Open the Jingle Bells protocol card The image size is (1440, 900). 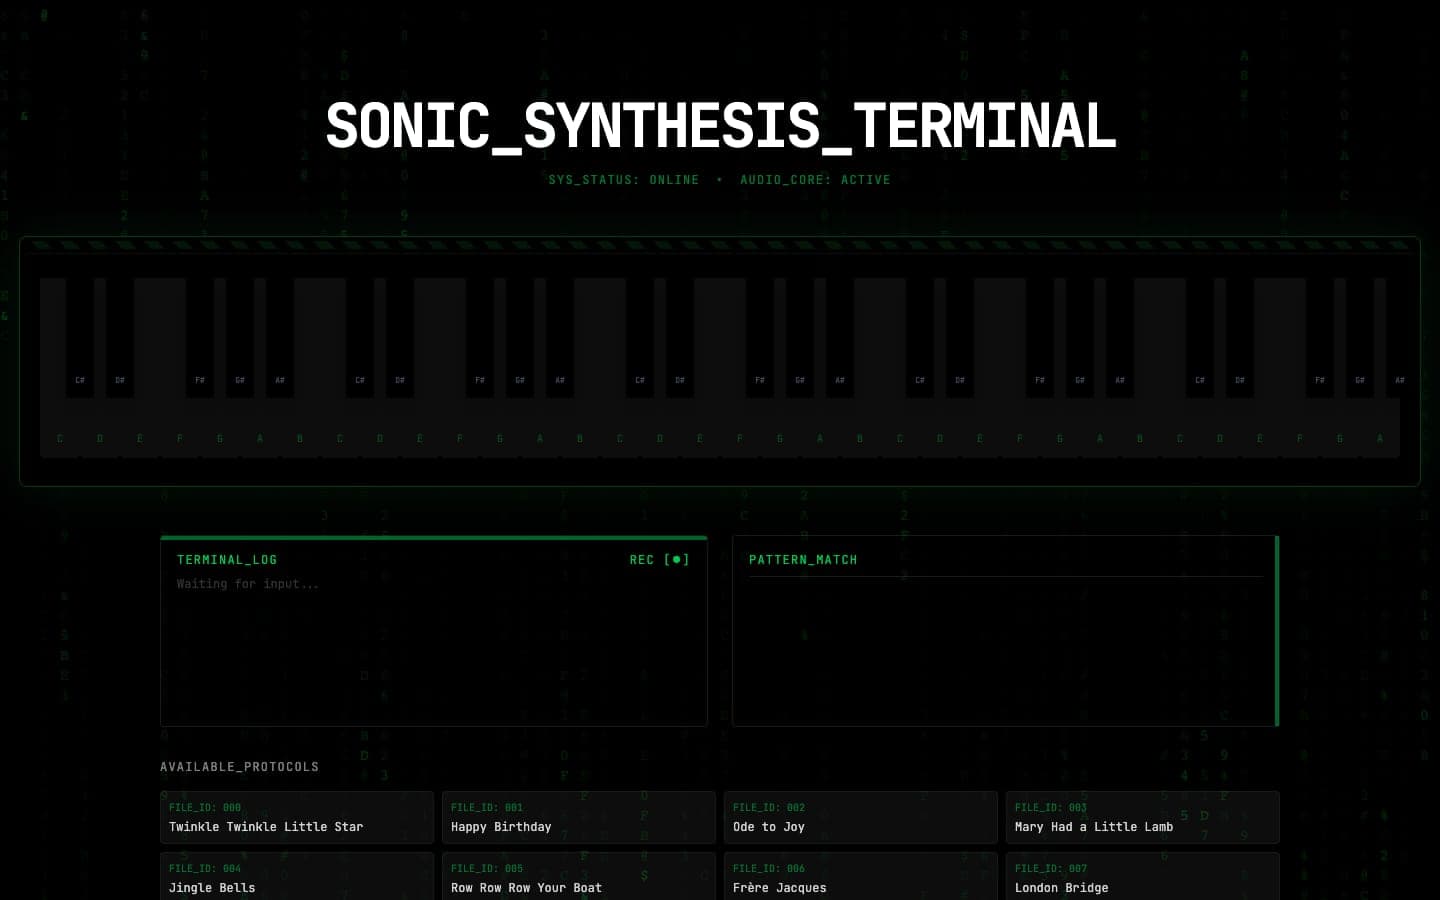[297, 877]
